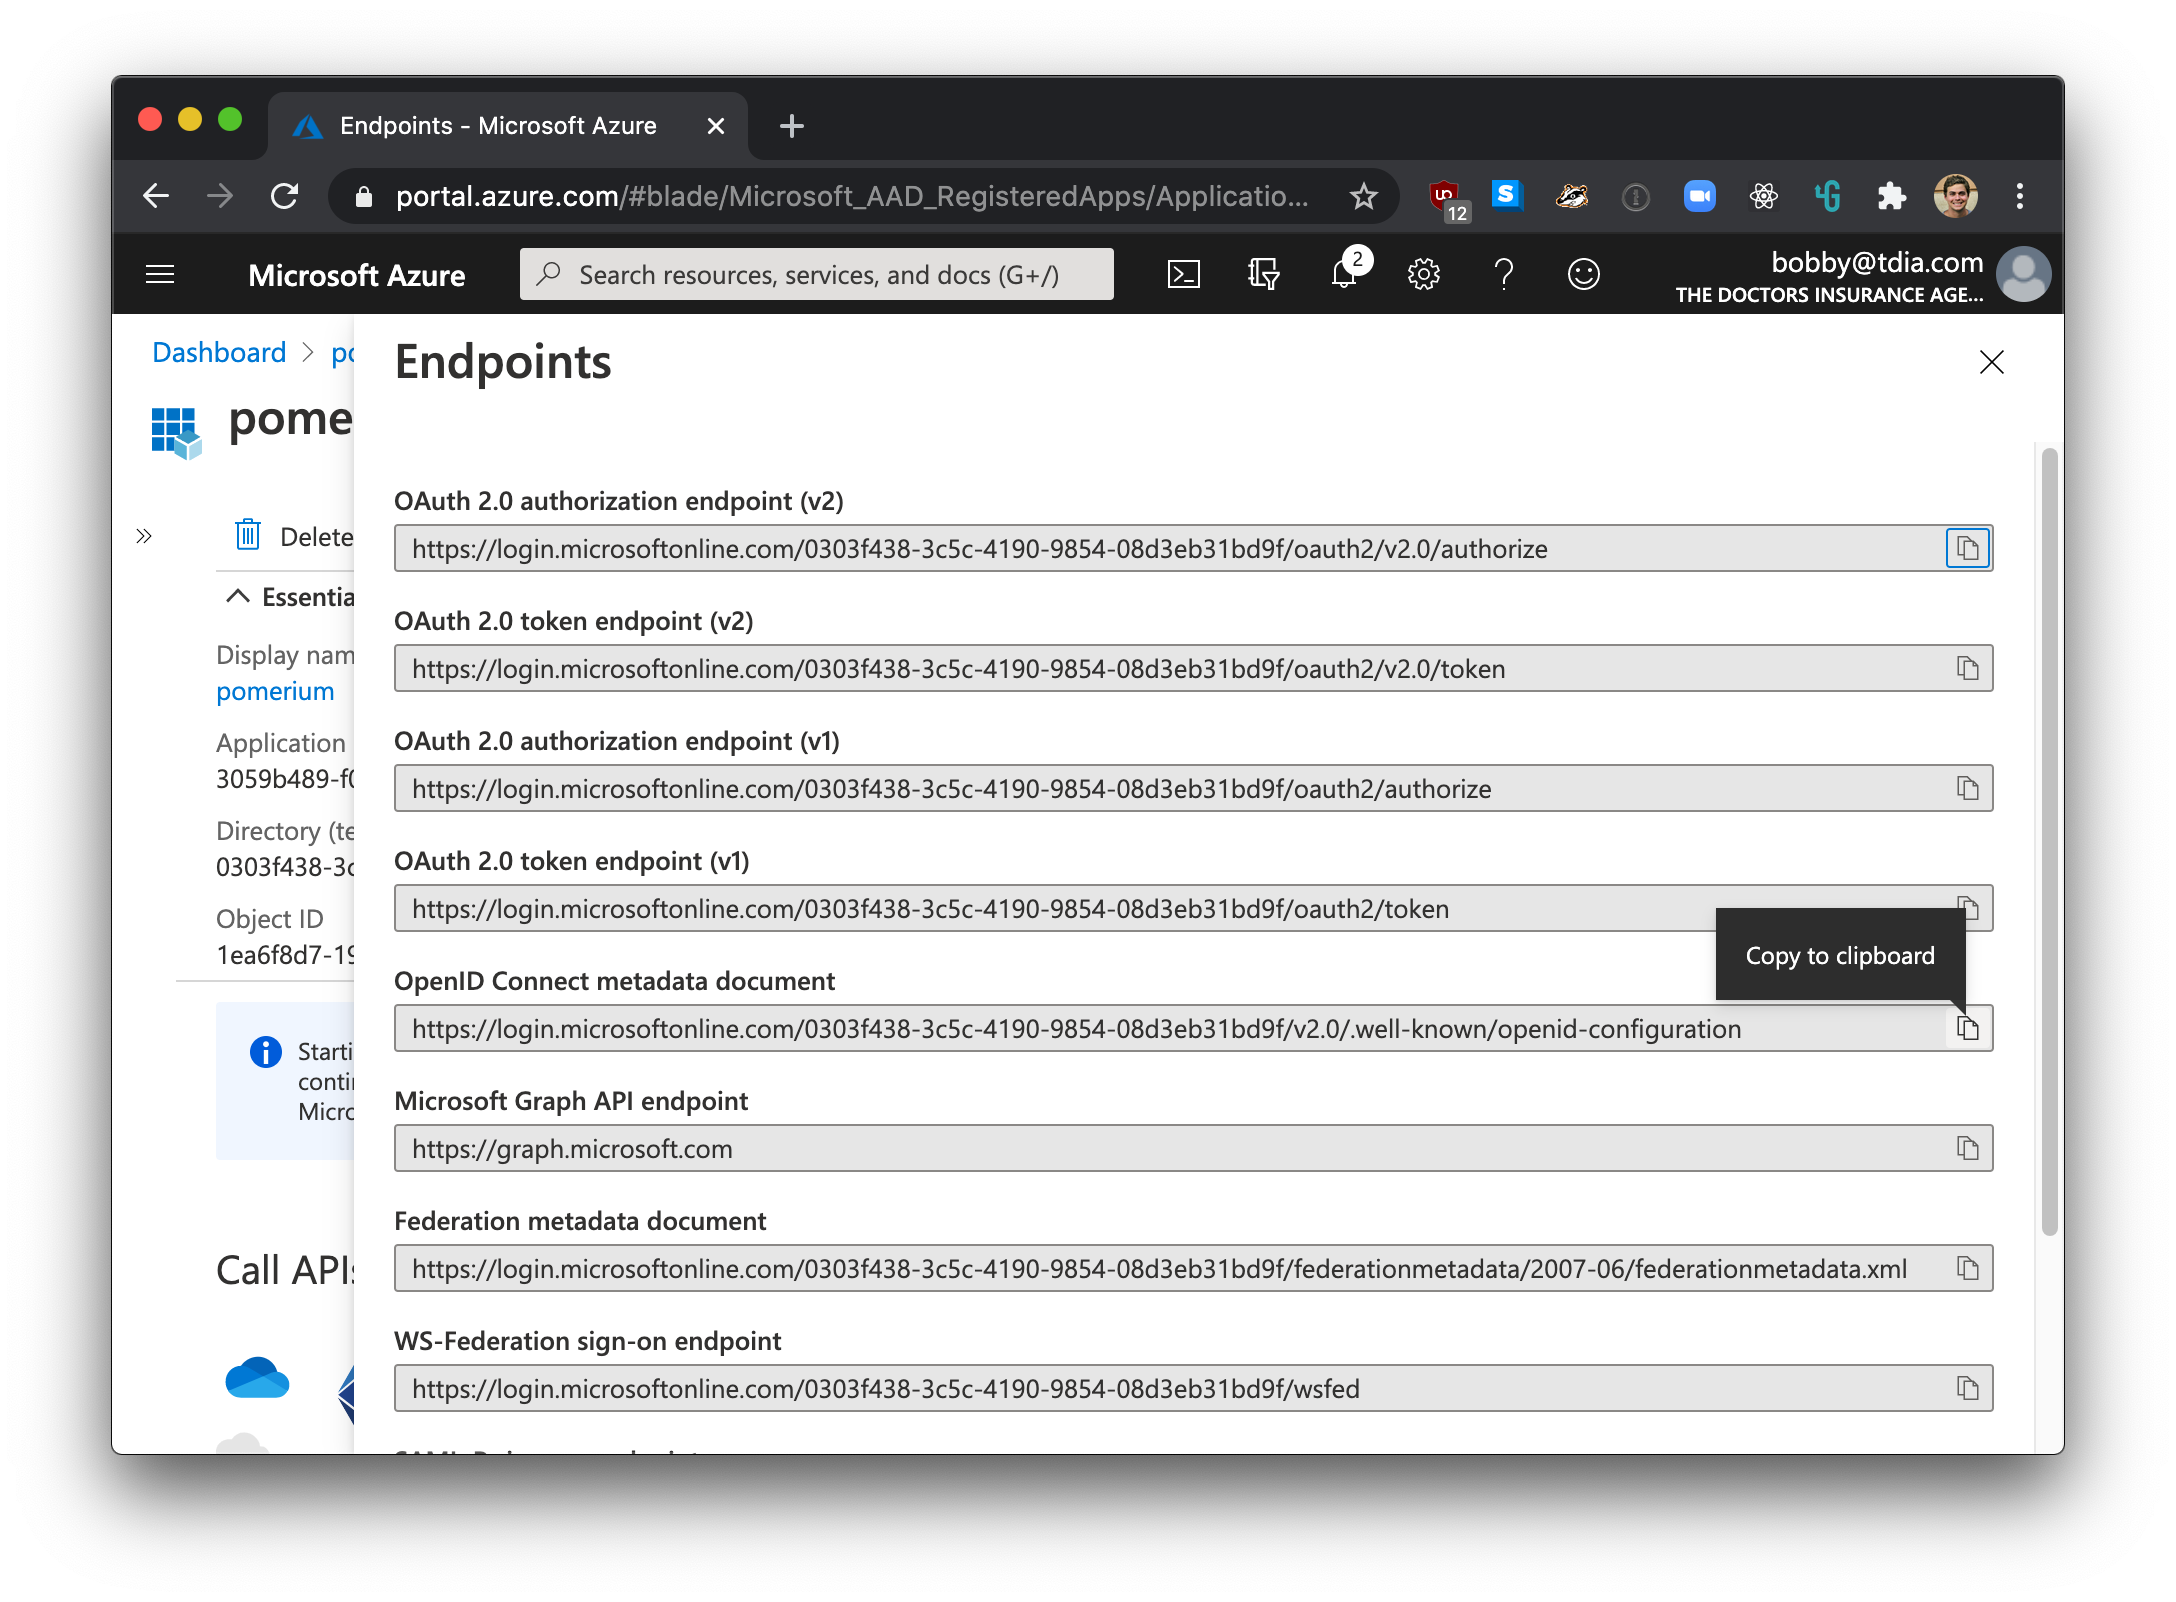Open Azure notifications bell icon
This screenshot has width=2176, height=1602.
1350,274
